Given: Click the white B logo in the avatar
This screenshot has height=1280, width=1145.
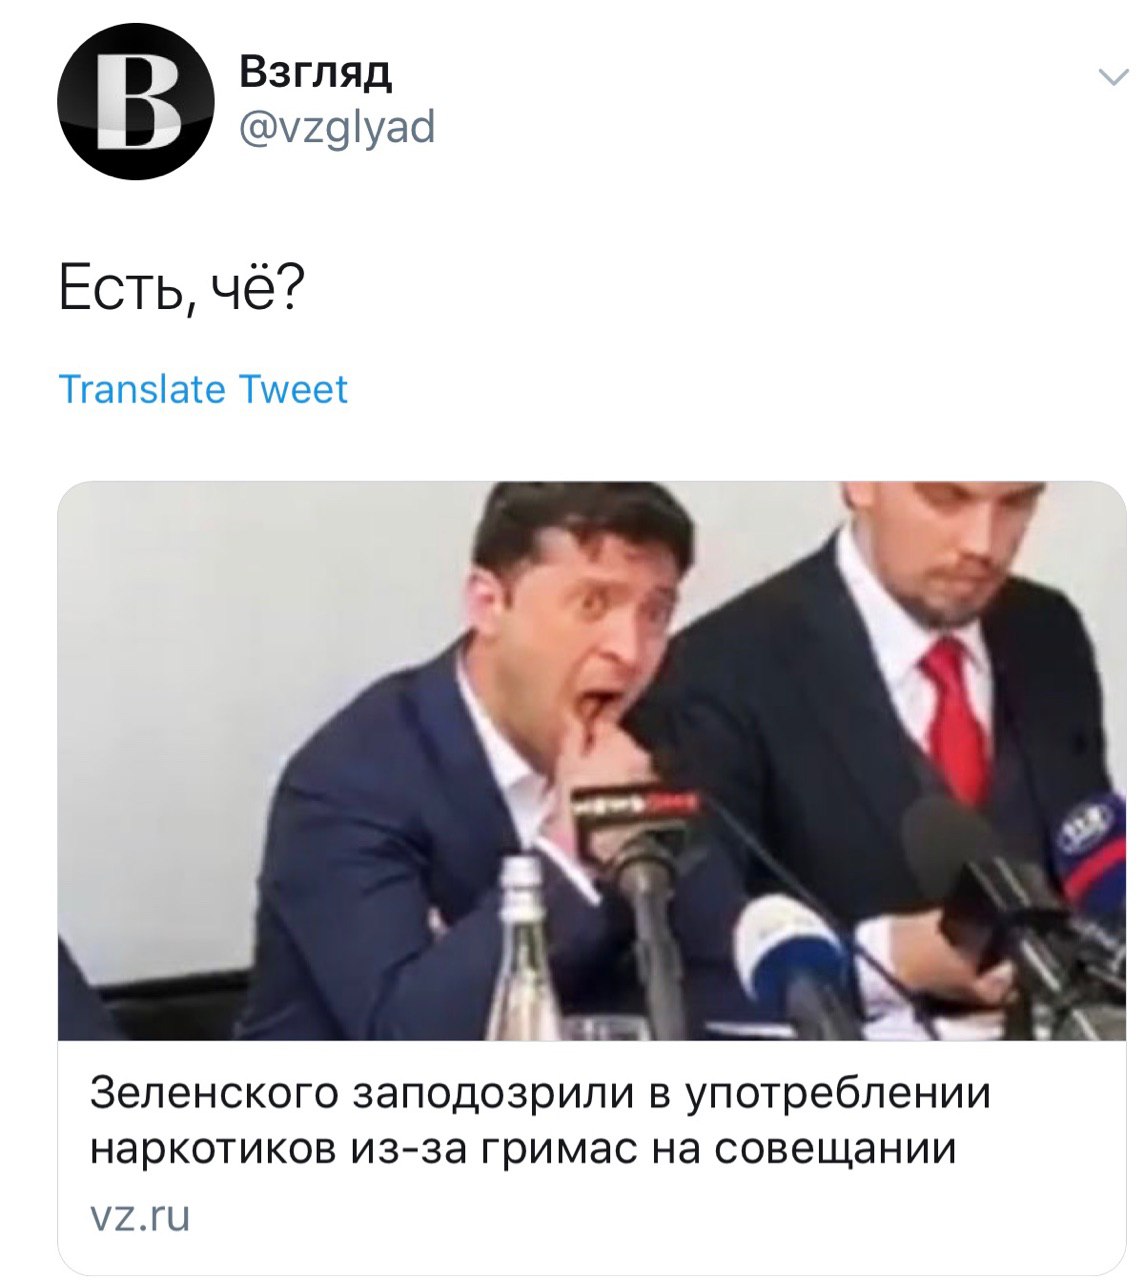Looking at the screenshot, I should 137,104.
